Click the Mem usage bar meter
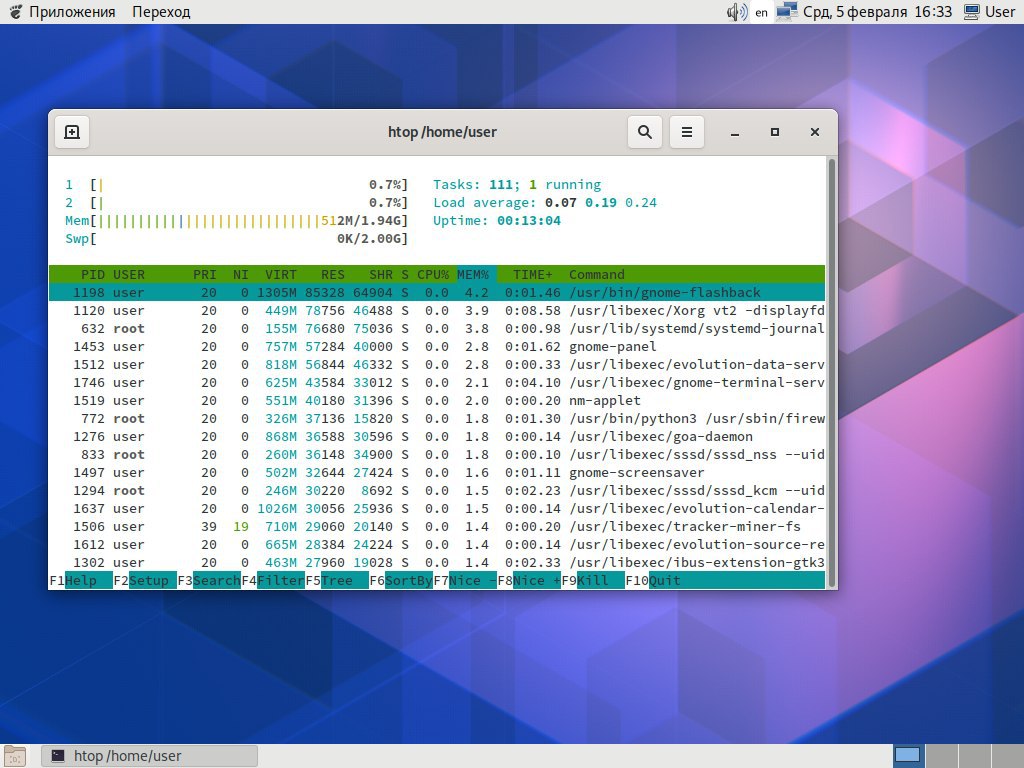 click(x=236, y=221)
